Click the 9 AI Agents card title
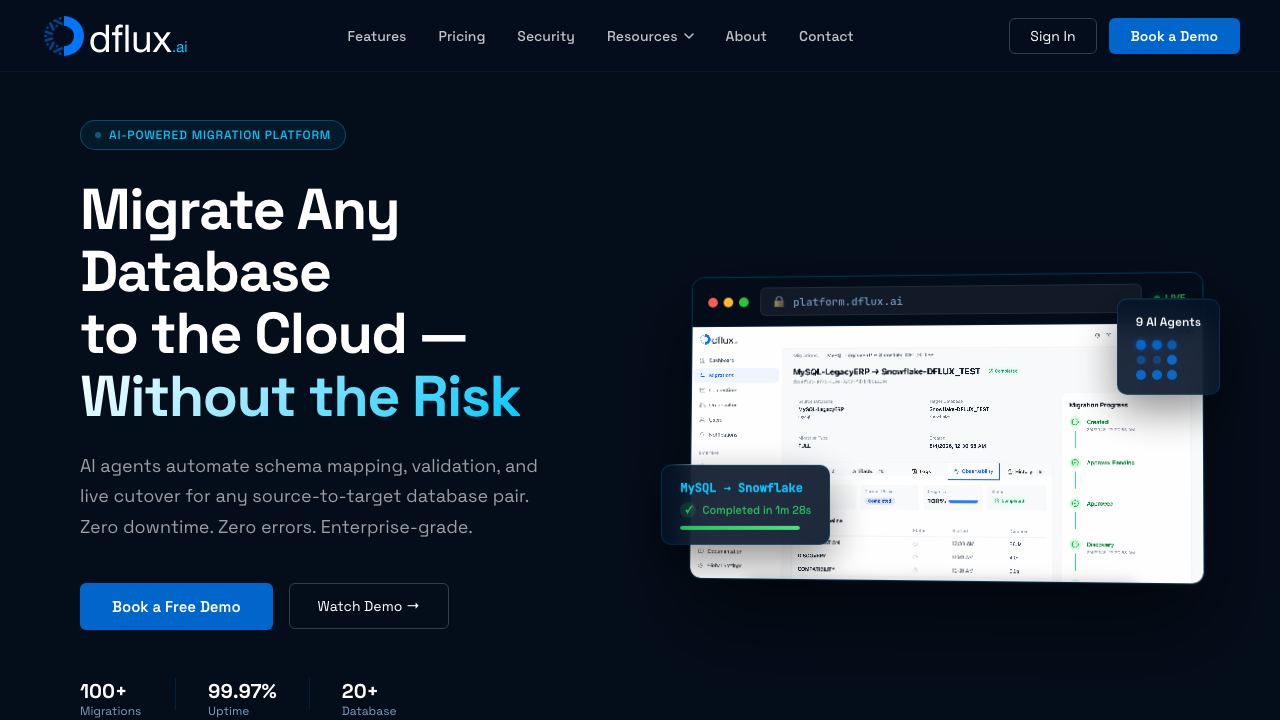Image resolution: width=1280 pixels, height=720 pixels. click(x=1168, y=322)
